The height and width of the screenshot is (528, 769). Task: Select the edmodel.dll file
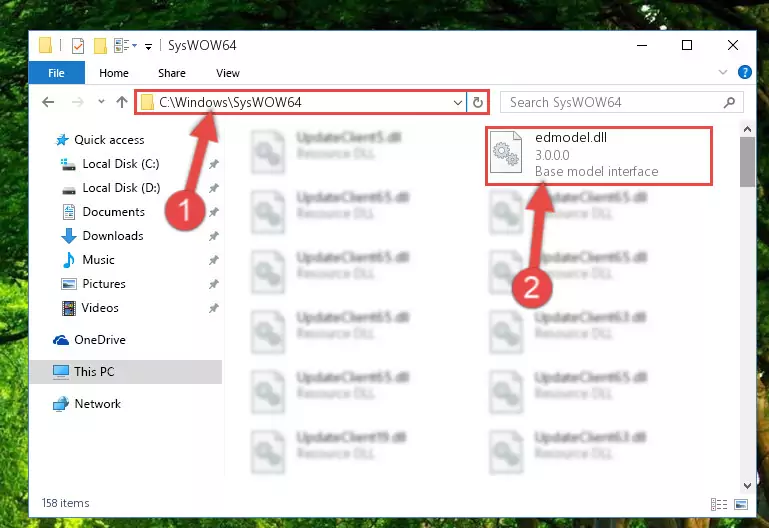pos(598,156)
